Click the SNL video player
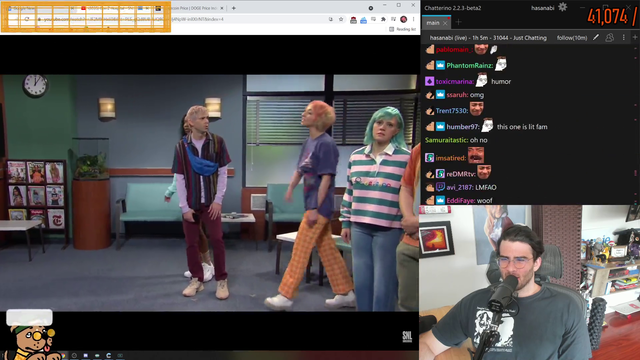This screenshot has width=640, height=360. point(209,193)
